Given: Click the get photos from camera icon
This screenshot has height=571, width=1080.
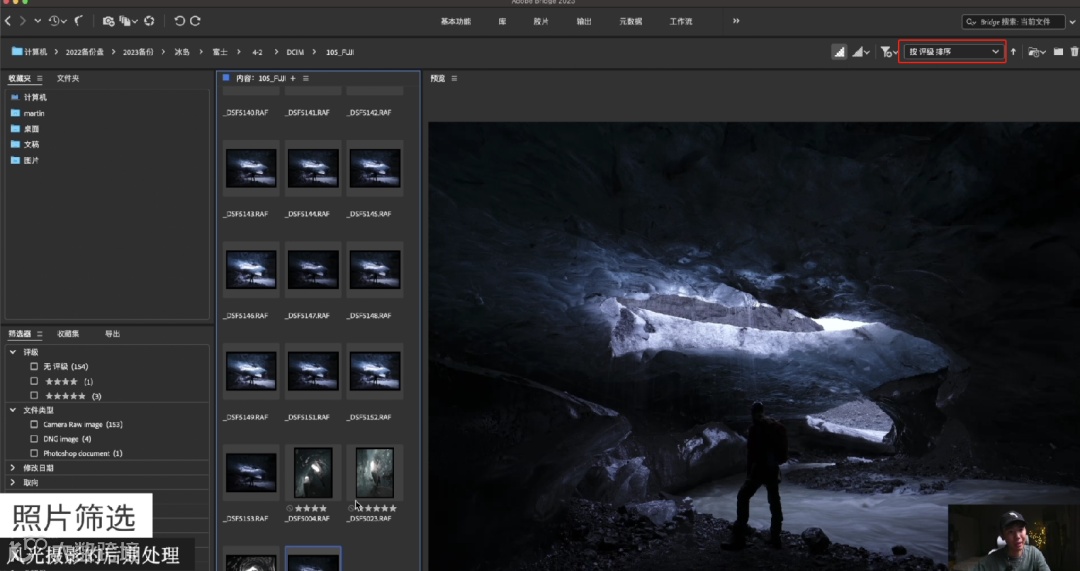Looking at the screenshot, I should click(108, 21).
